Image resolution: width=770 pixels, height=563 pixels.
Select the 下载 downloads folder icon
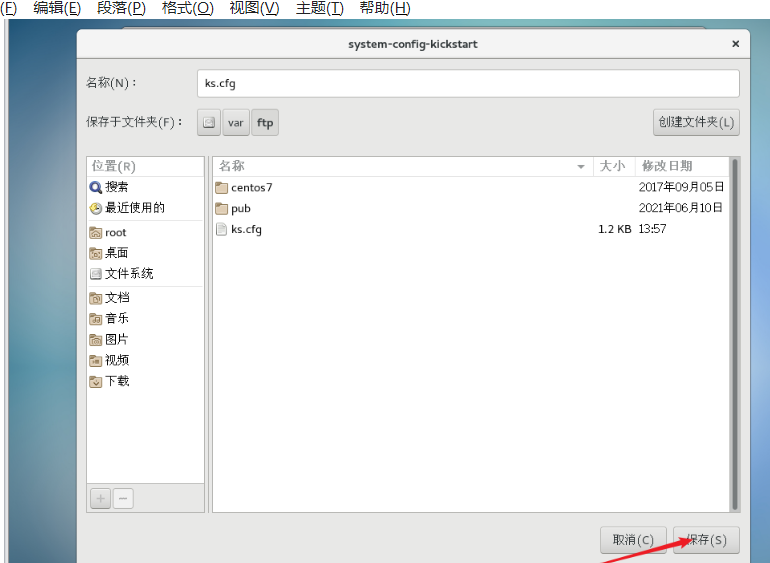(96, 381)
